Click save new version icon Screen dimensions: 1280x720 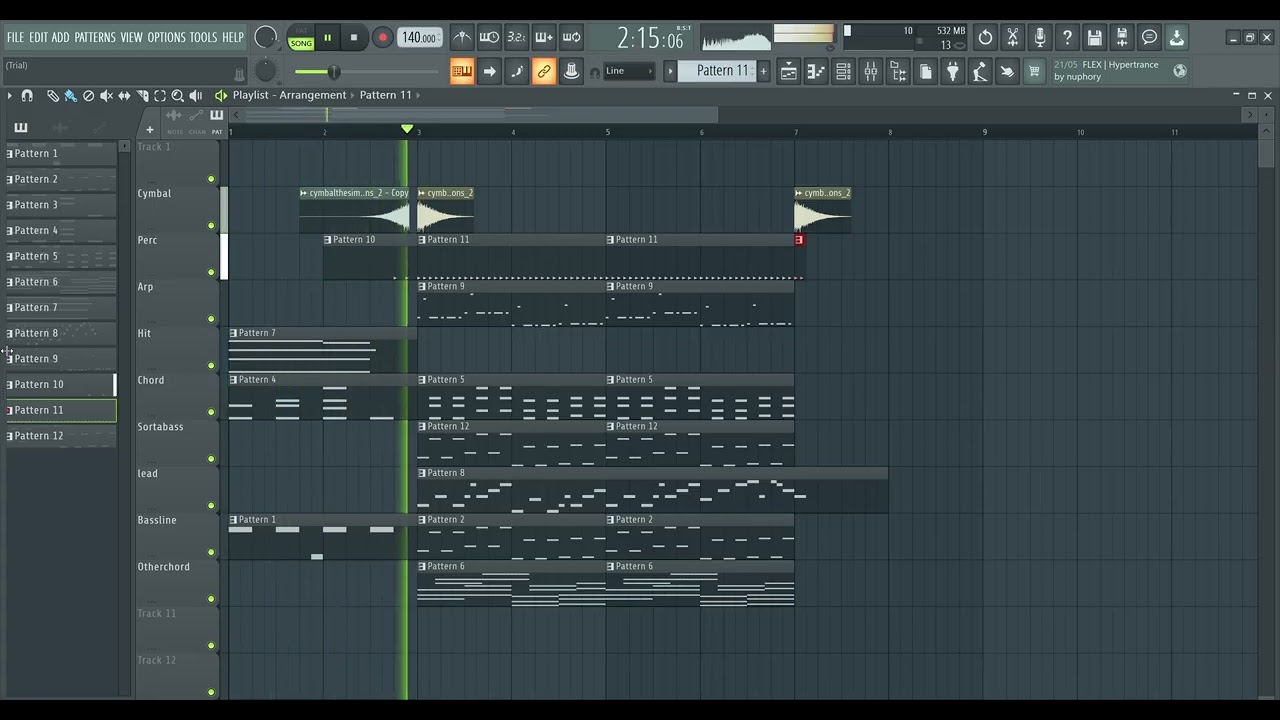point(1122,38)
